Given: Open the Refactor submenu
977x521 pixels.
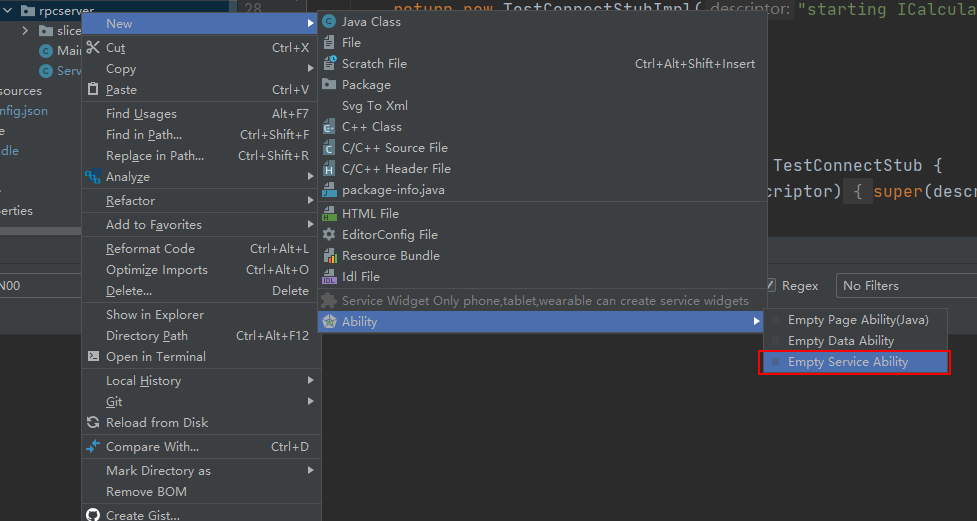Looking at the screenshot, I should click(201, 201).
